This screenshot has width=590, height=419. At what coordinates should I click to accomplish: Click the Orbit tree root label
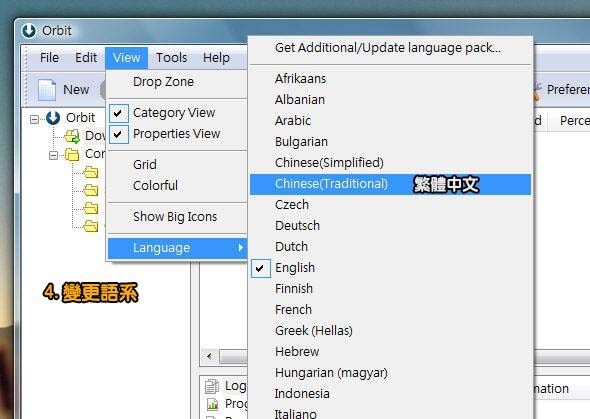[x=81, y=118]
